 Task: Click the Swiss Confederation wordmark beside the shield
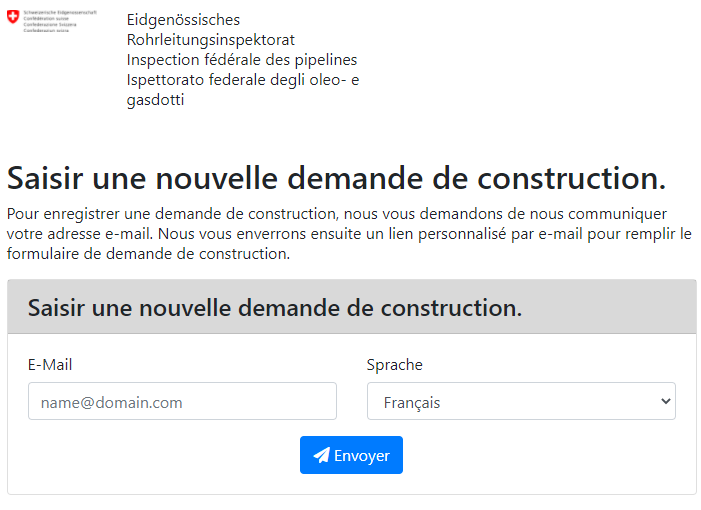60,21
